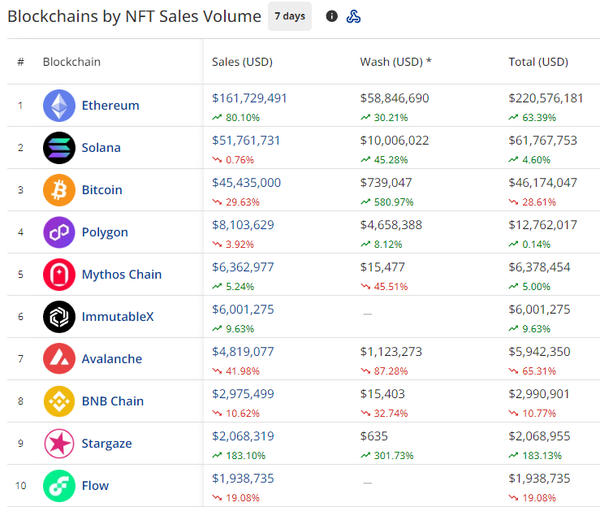Open the Ethereum blockchain name link
Image resolution: width=600 pixels, height=507 pixels.
pyautogui.click(x=110, y=106)
